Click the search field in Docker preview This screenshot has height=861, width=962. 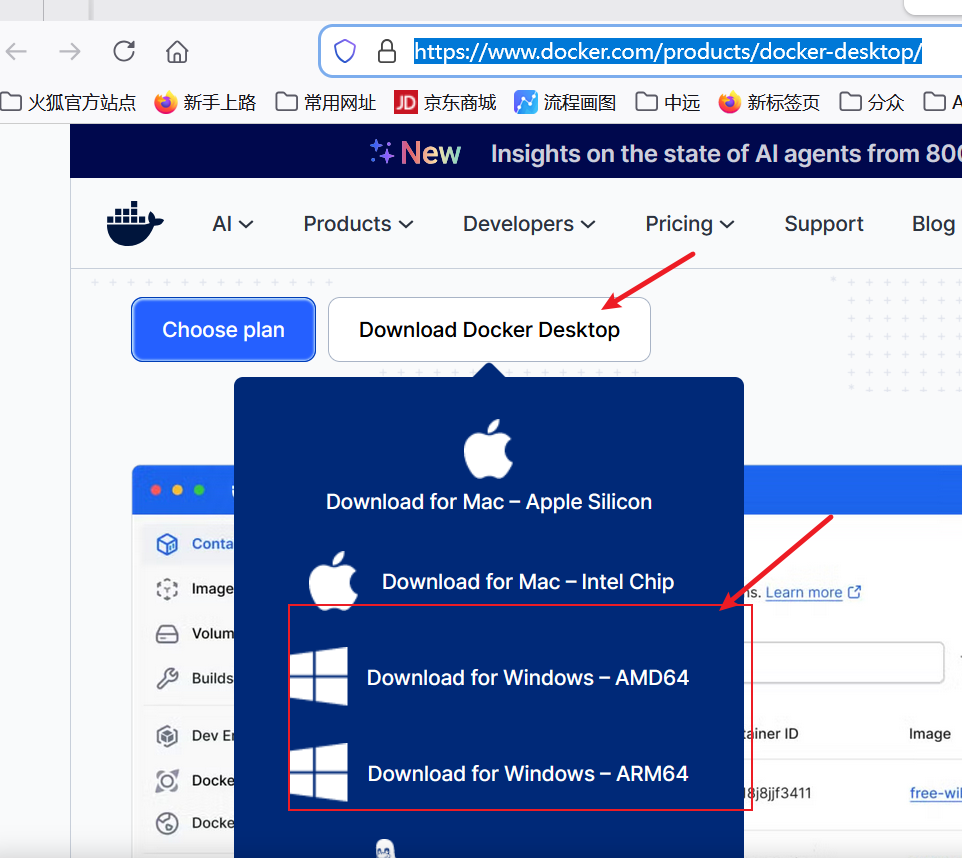pyautogui.click(x=844, y=662)
